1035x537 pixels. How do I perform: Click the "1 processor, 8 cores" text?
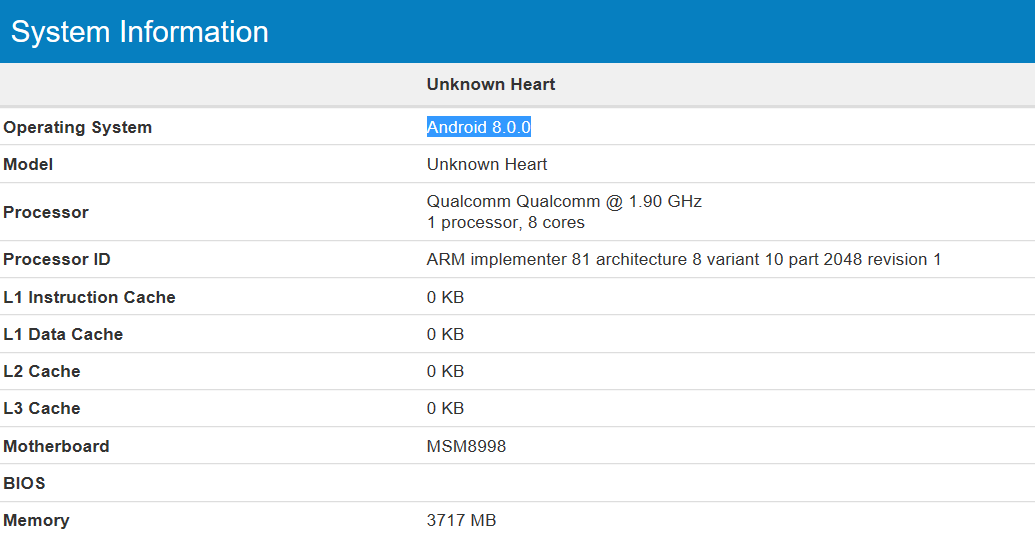pos(505,222)
